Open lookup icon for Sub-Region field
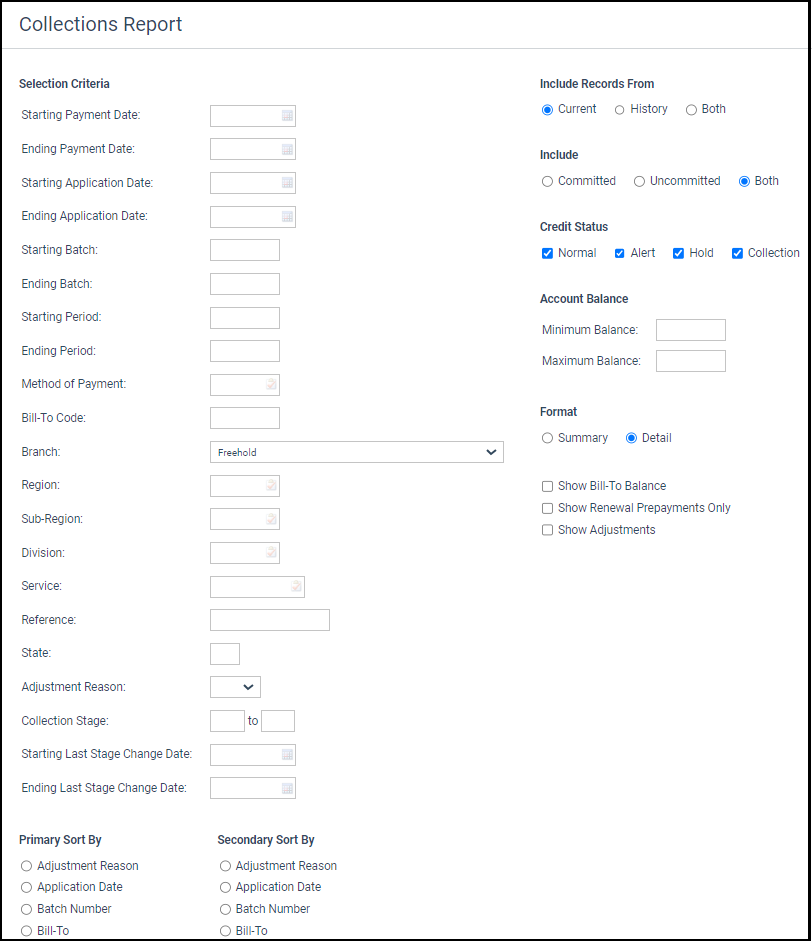The width and height of the screenshot is (812, 941). [x=271, y=519]
